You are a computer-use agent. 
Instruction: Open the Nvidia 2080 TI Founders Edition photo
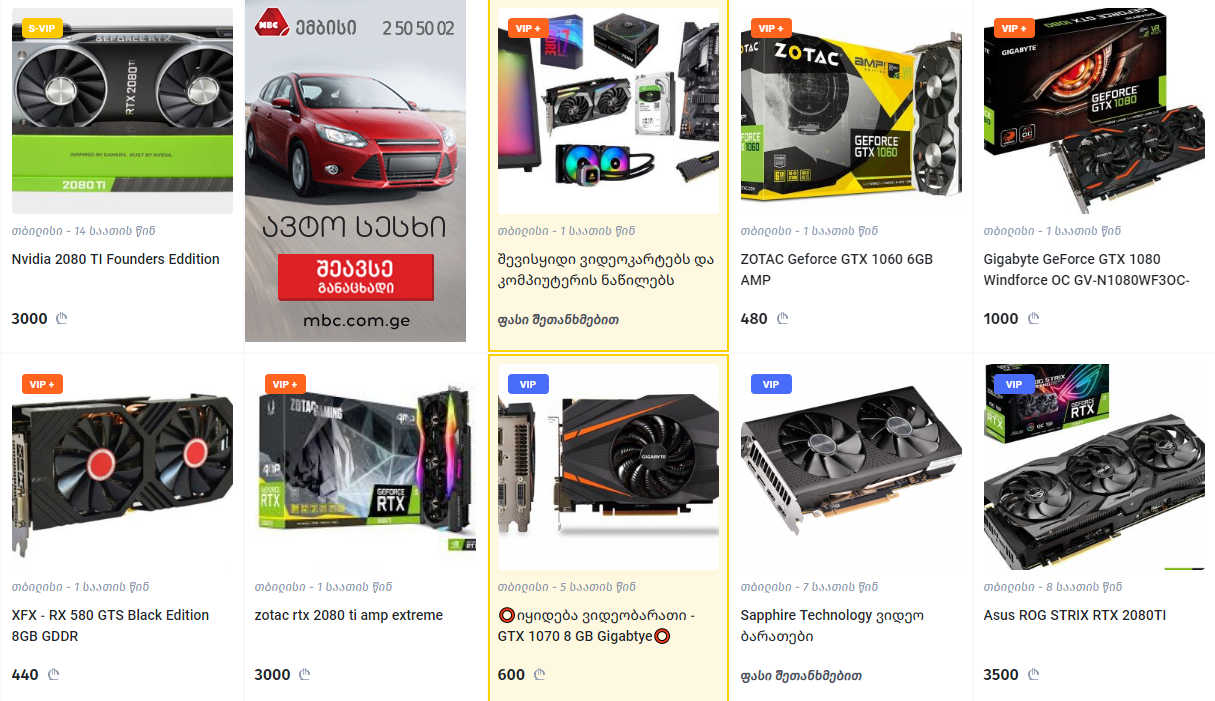pos(122,111)
